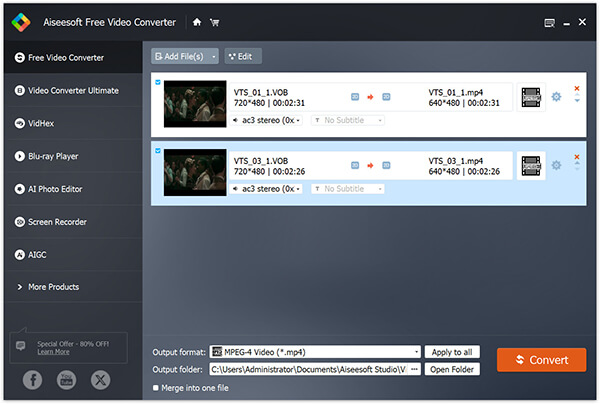600x404 pixels.
Task: Select the VTS_01_1.VOB video thumbnail
Action: point(195,104)
